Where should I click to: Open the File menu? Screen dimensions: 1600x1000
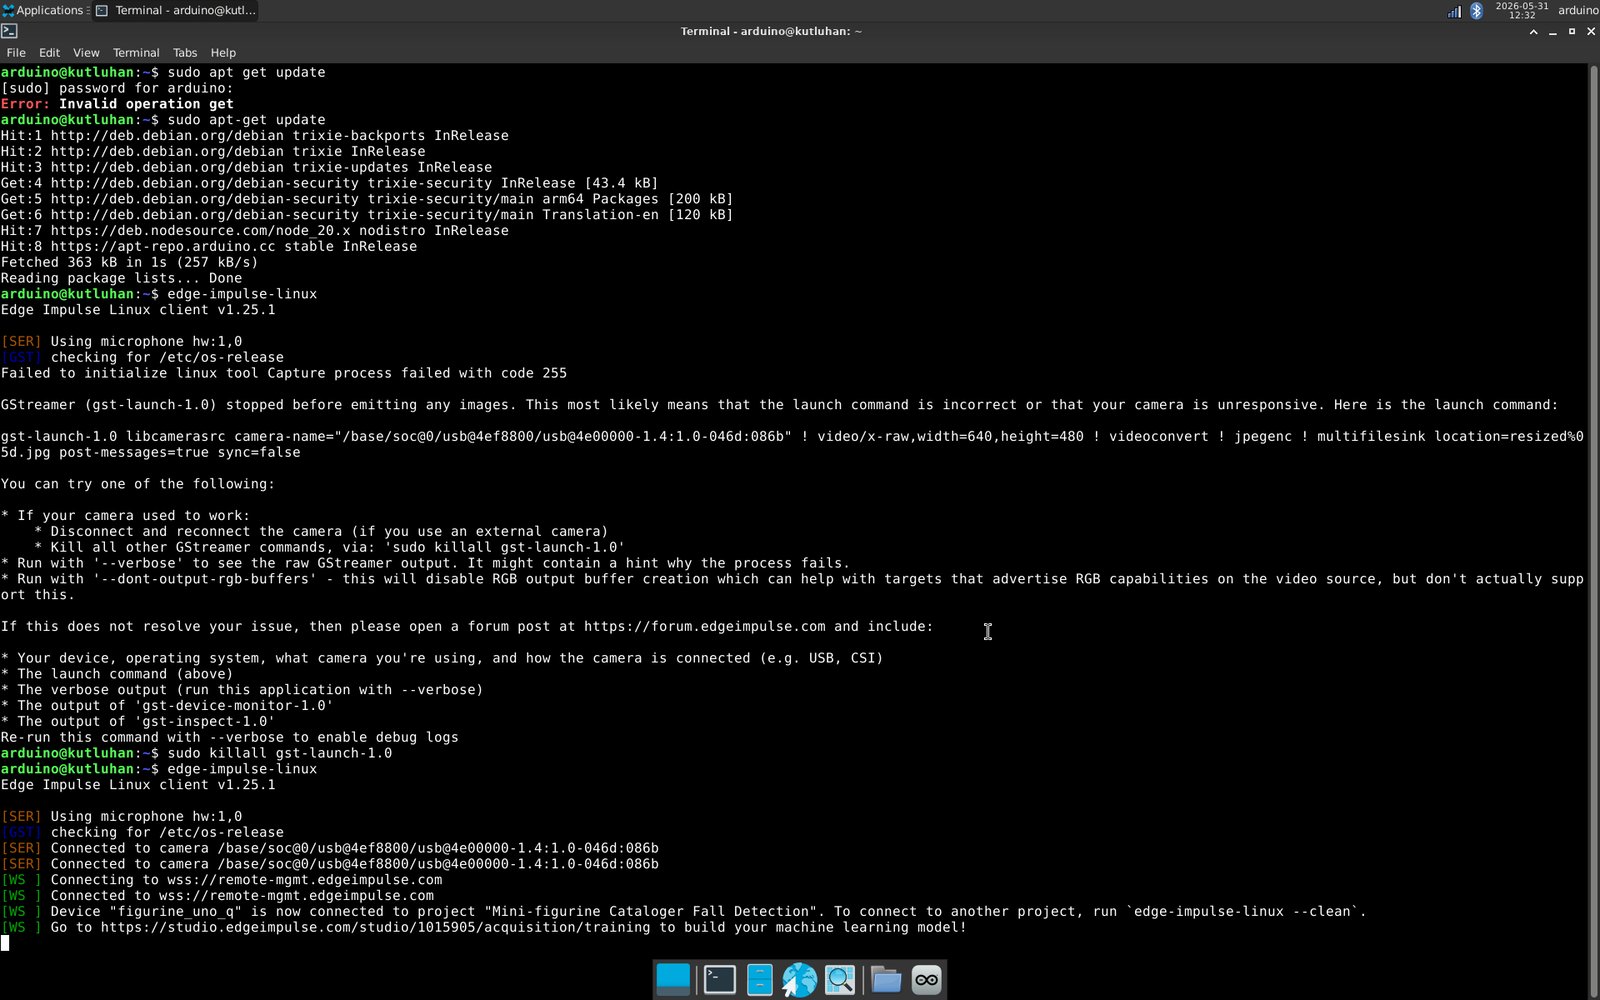16,53
